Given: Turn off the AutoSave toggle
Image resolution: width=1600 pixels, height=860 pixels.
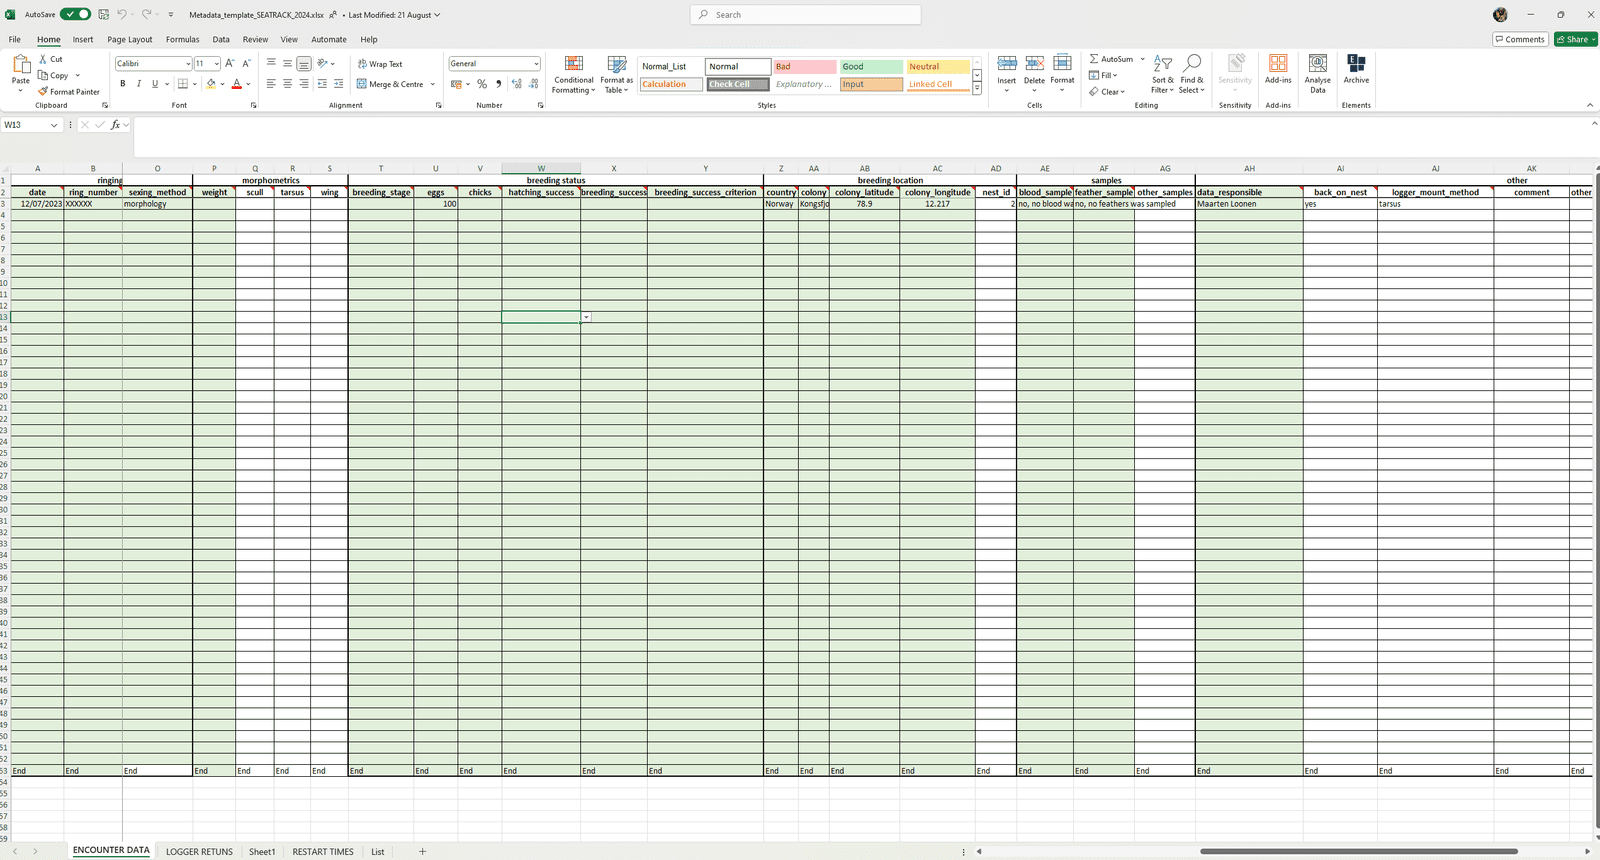Looking at the screenshot, I should click(75, 14).
